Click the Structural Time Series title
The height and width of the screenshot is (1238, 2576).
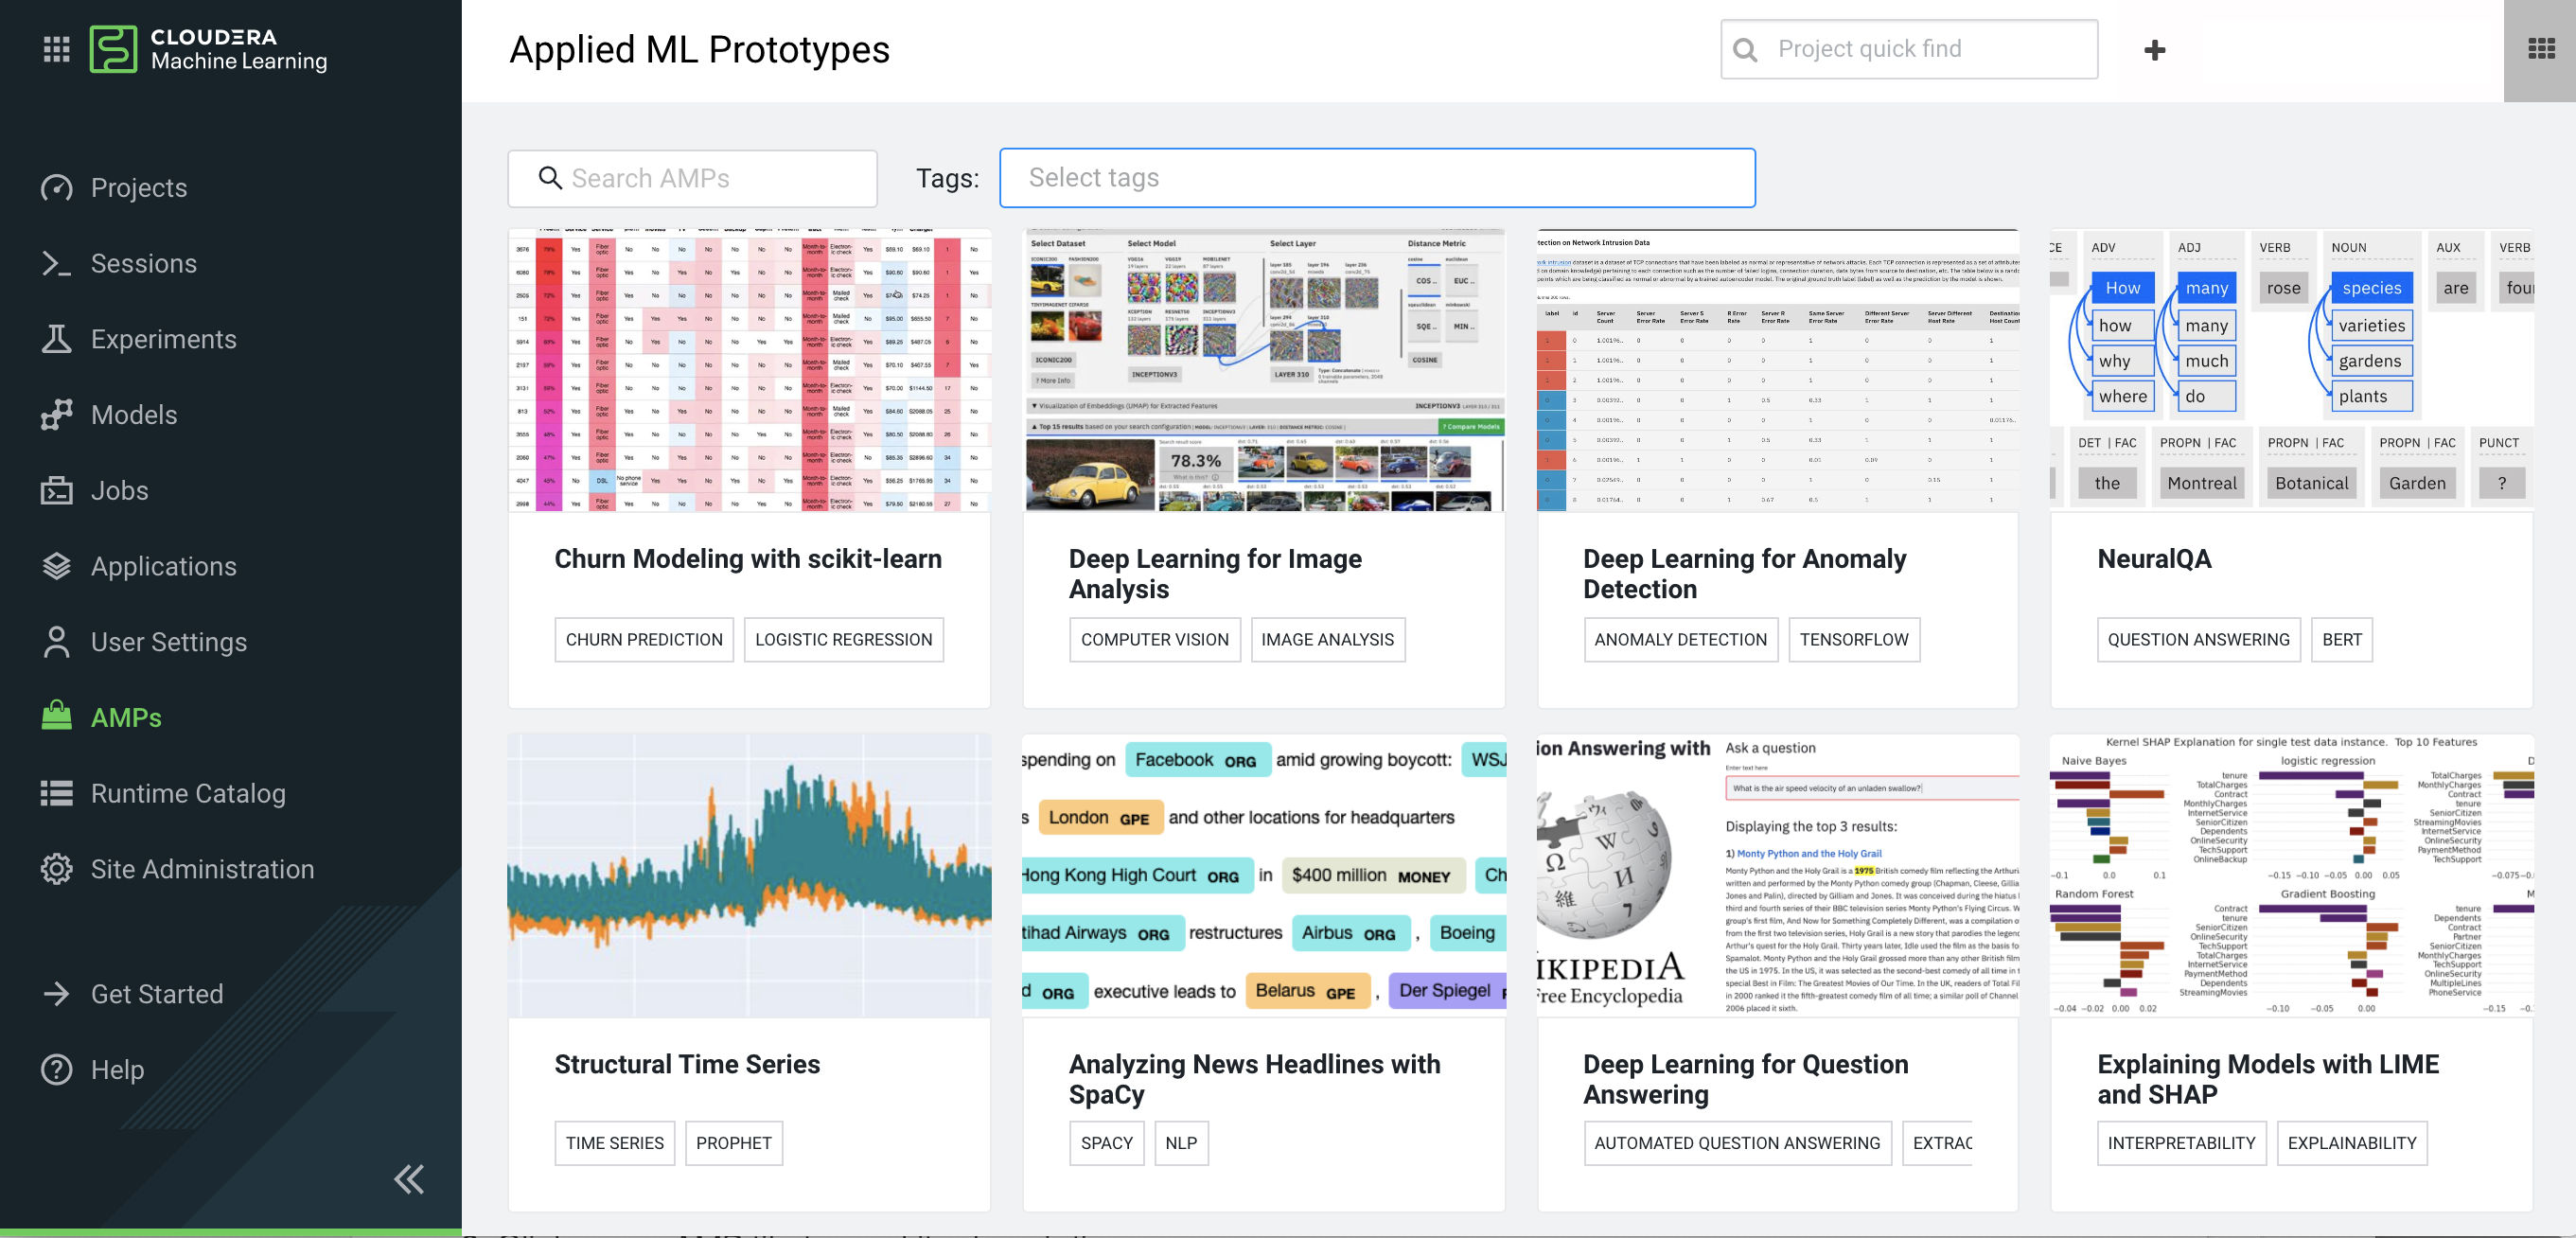pos(687,1064)
